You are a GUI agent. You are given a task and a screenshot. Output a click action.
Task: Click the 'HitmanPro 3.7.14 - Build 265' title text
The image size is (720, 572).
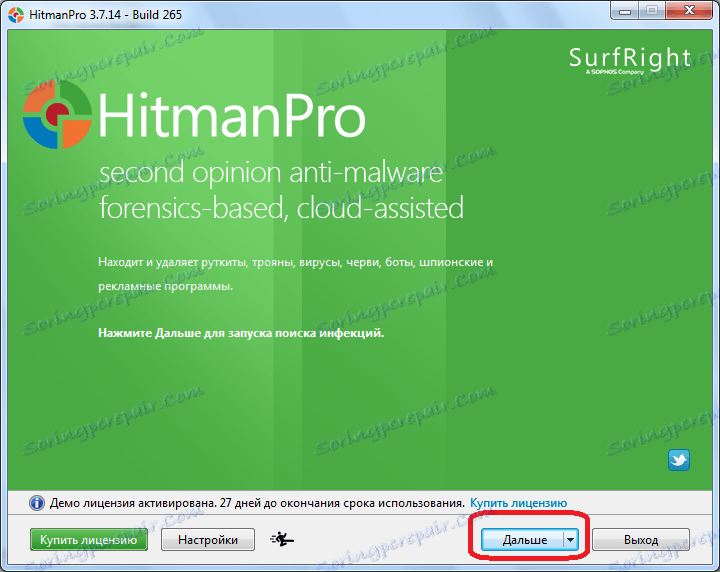(x=106, y=15)
